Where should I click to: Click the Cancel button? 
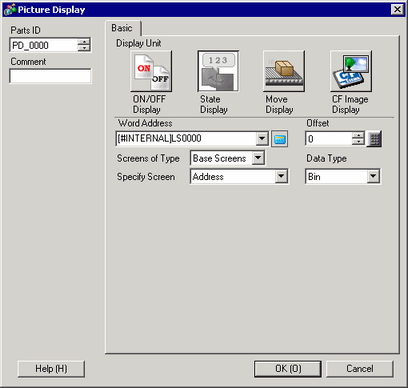pos(360,369)
